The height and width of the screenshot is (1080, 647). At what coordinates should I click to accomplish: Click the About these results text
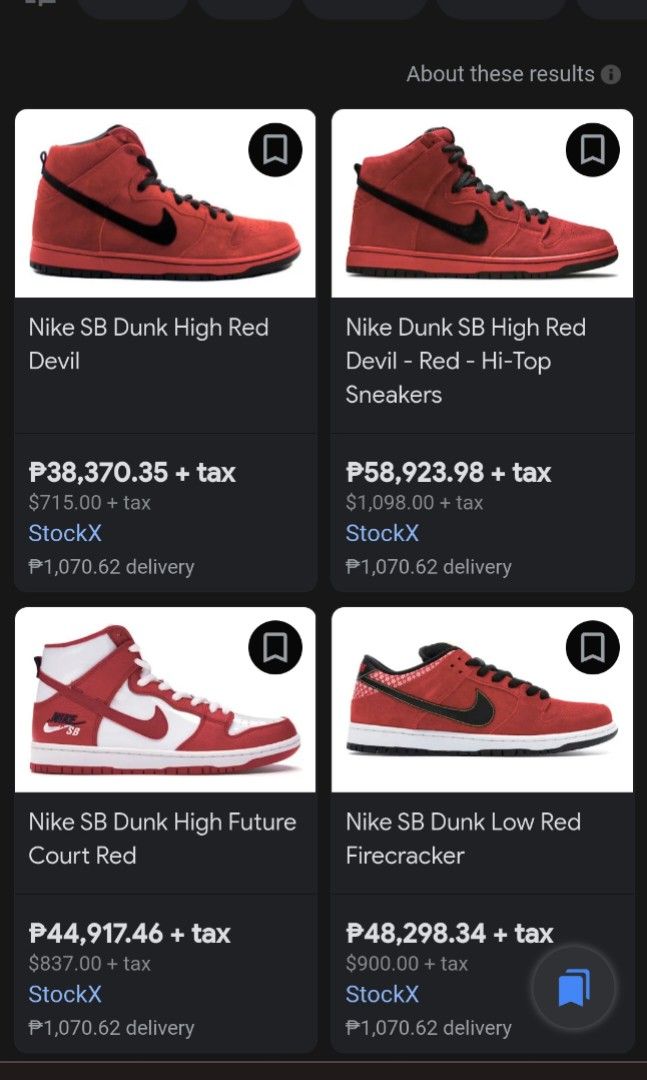[499, 73]
